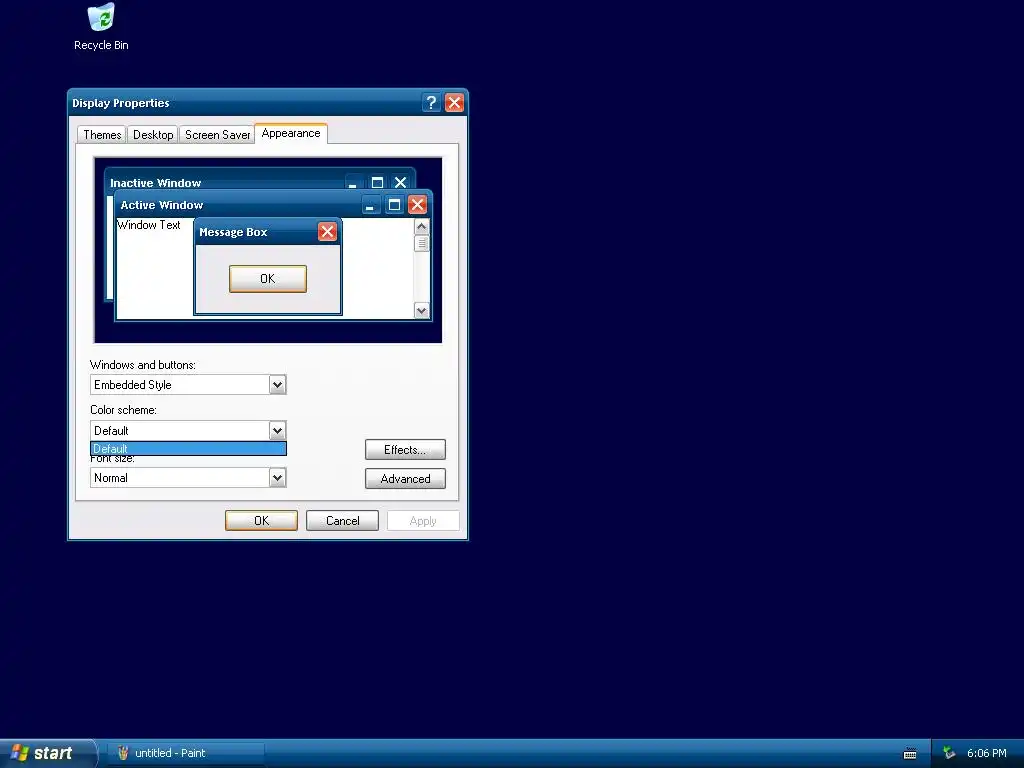Open the Color scheme dropdown arrow
This screenshot has height=768, width=1024.
277,430
